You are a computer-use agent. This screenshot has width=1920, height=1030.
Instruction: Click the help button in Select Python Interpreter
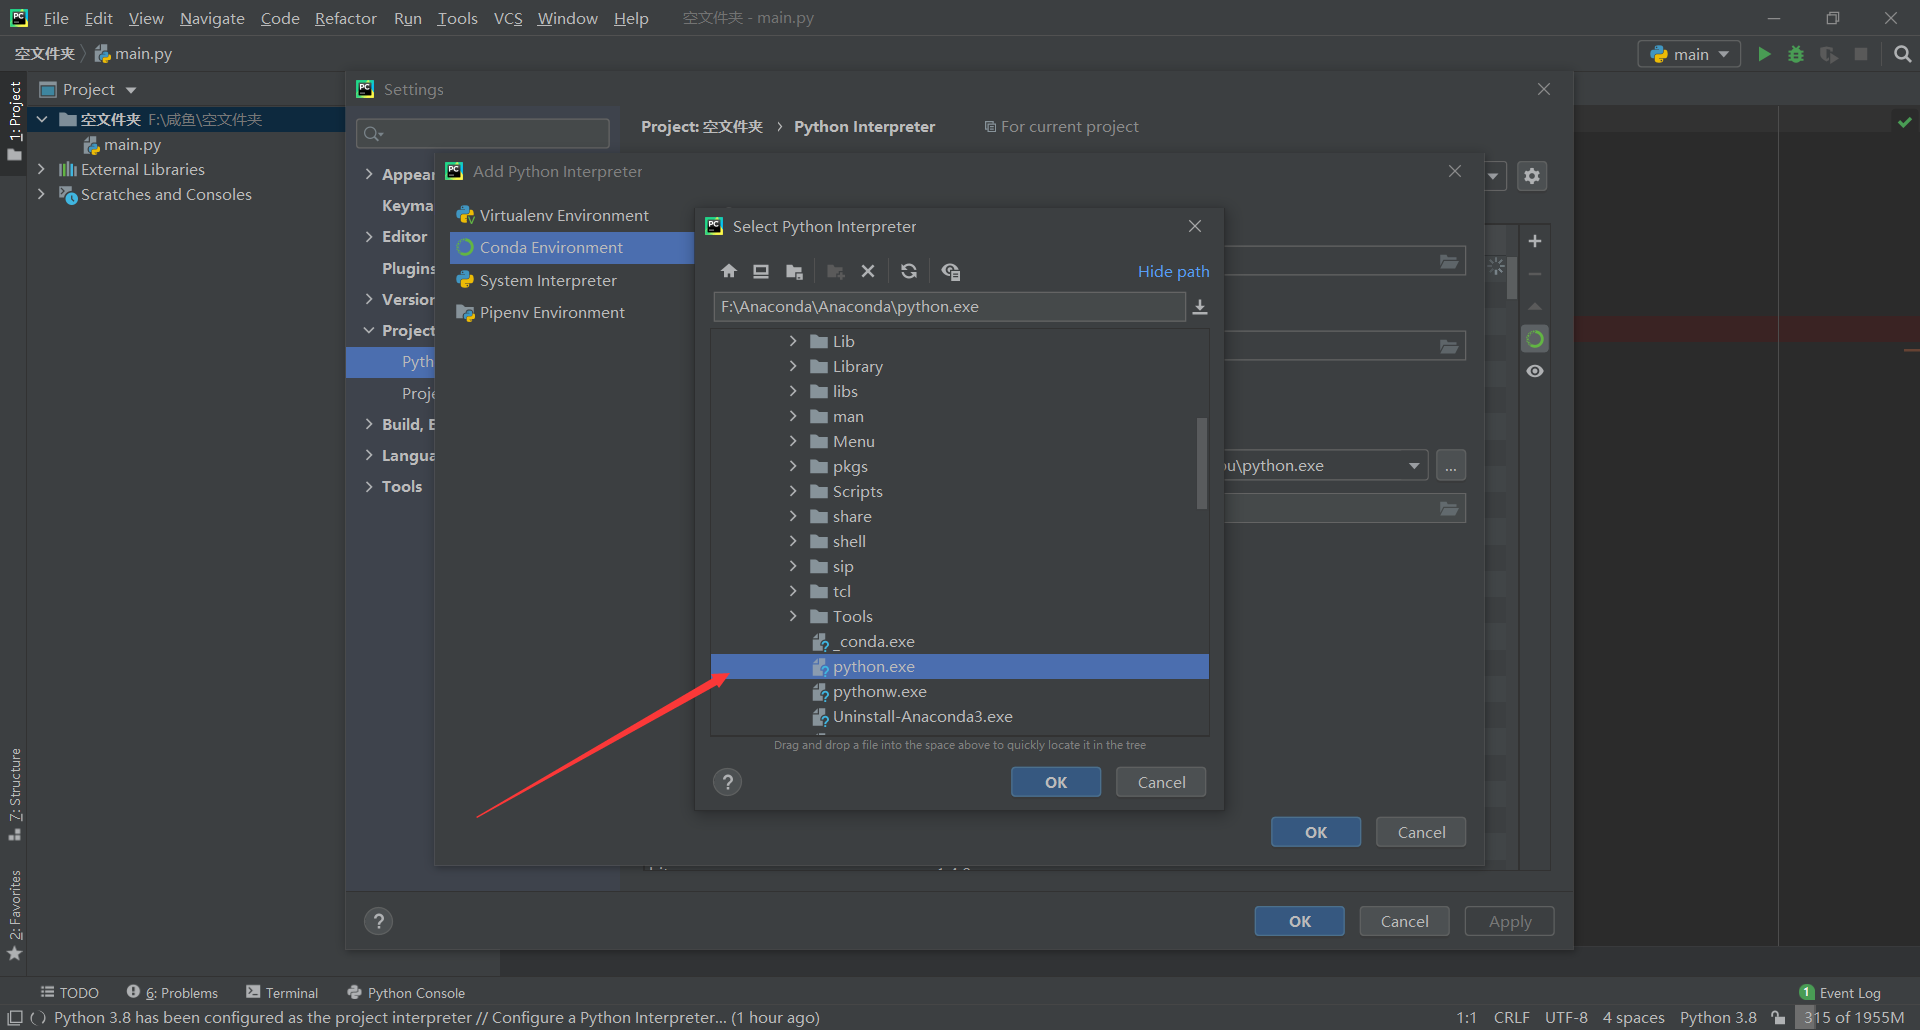728,782
